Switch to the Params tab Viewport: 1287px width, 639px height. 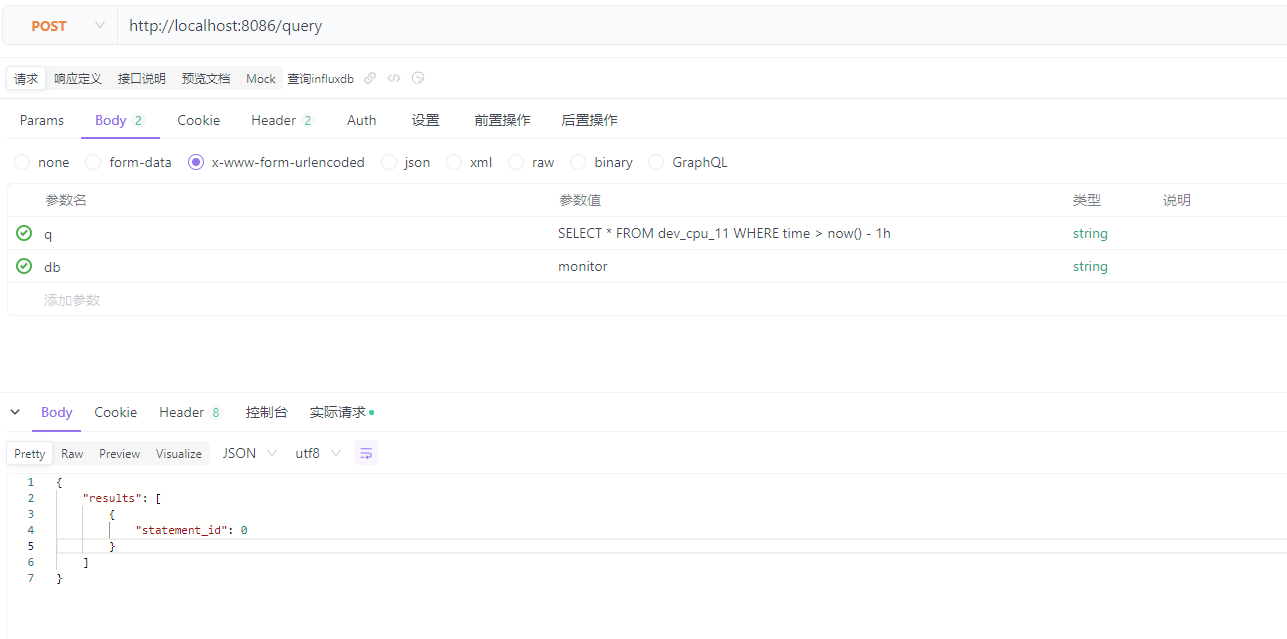point(41,119)
